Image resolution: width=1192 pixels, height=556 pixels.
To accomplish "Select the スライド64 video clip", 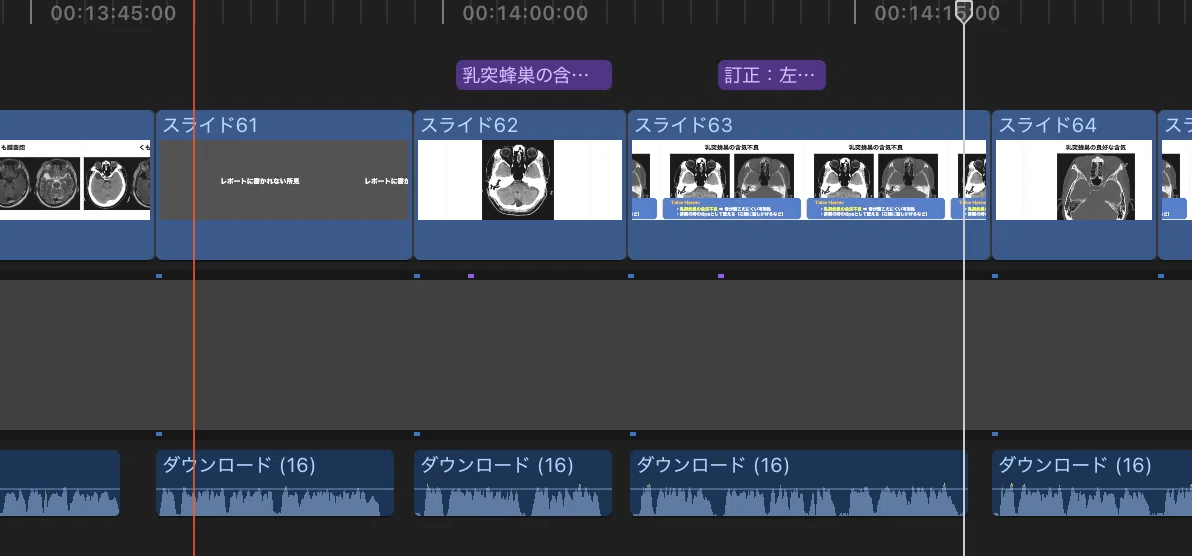I will click(1074, 185).
